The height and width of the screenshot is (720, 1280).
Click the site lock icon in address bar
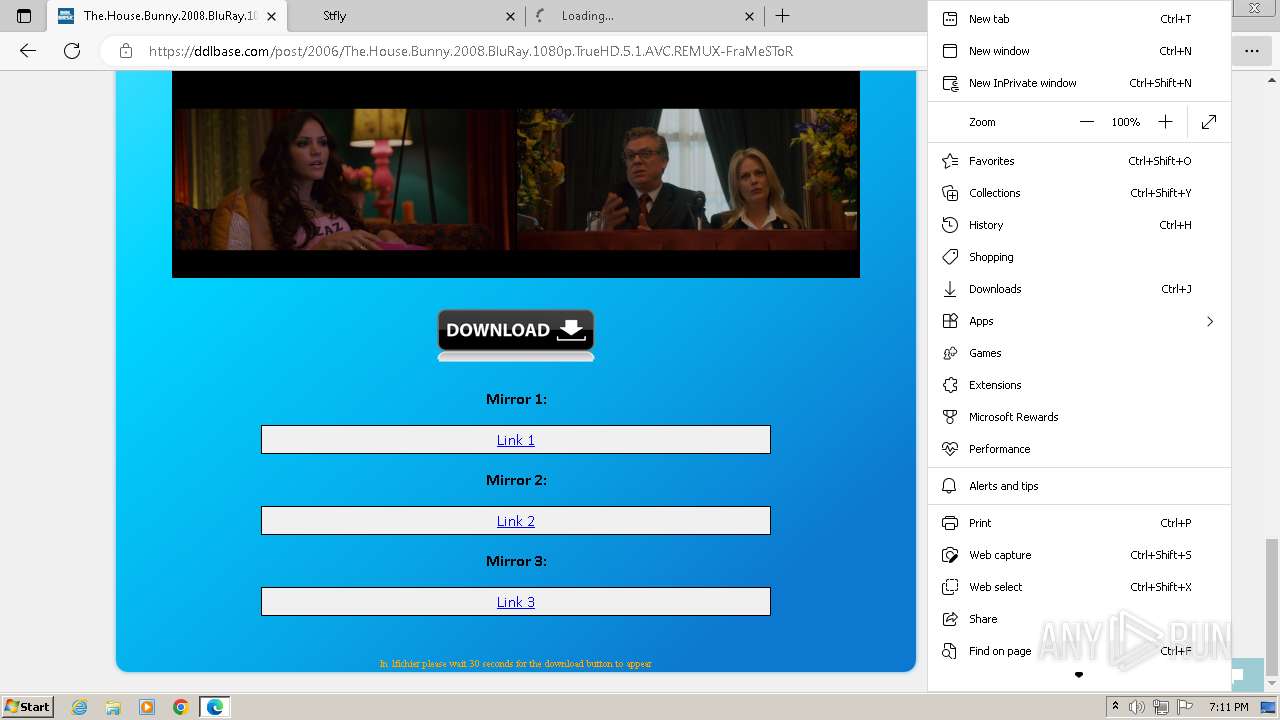click(126, 51)
